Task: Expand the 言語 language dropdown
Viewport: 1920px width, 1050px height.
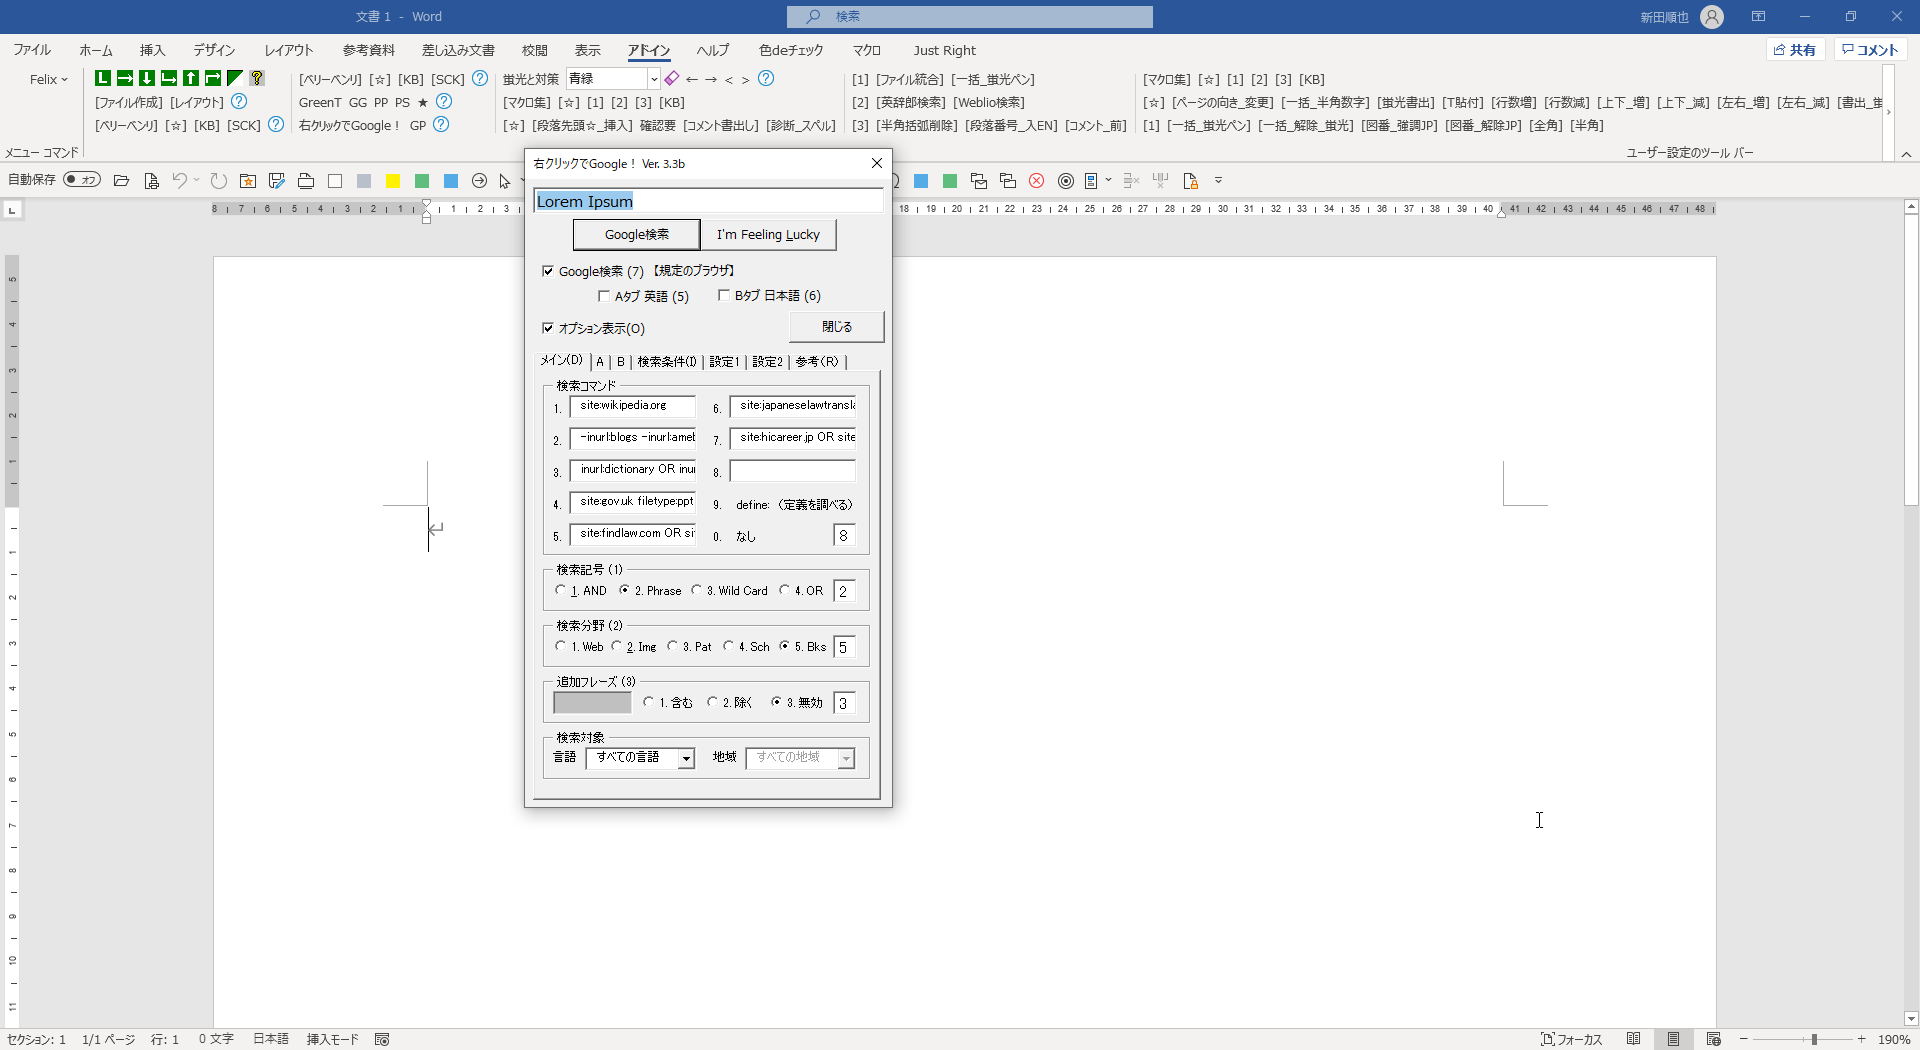Action: click(x=686, y=759)
